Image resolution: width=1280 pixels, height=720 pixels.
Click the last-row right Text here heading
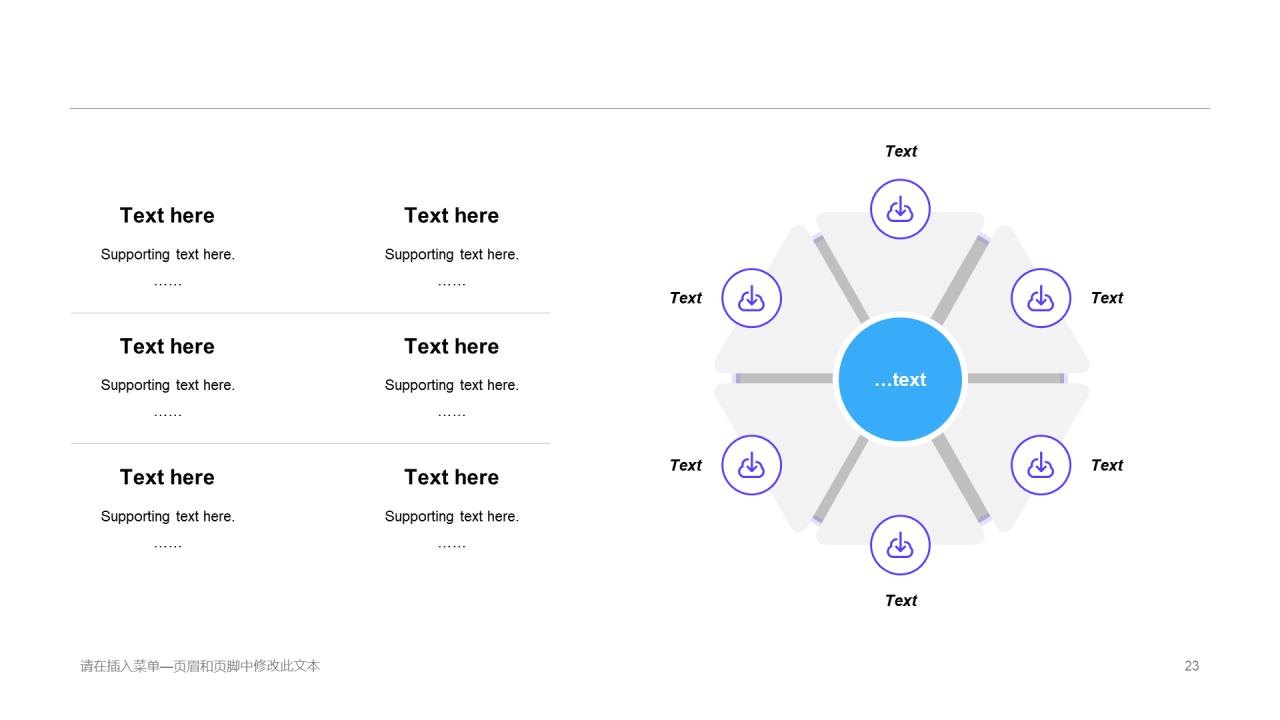click(x=451, y=477)
